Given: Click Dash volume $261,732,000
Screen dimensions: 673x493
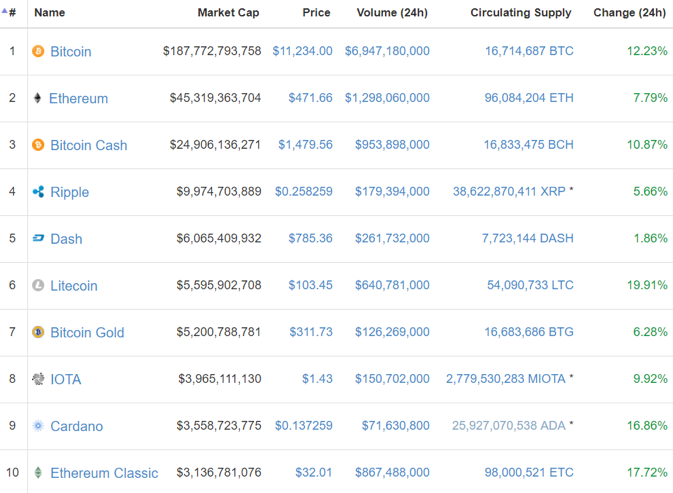Looking at the screenshot, I should pos(392,238).
